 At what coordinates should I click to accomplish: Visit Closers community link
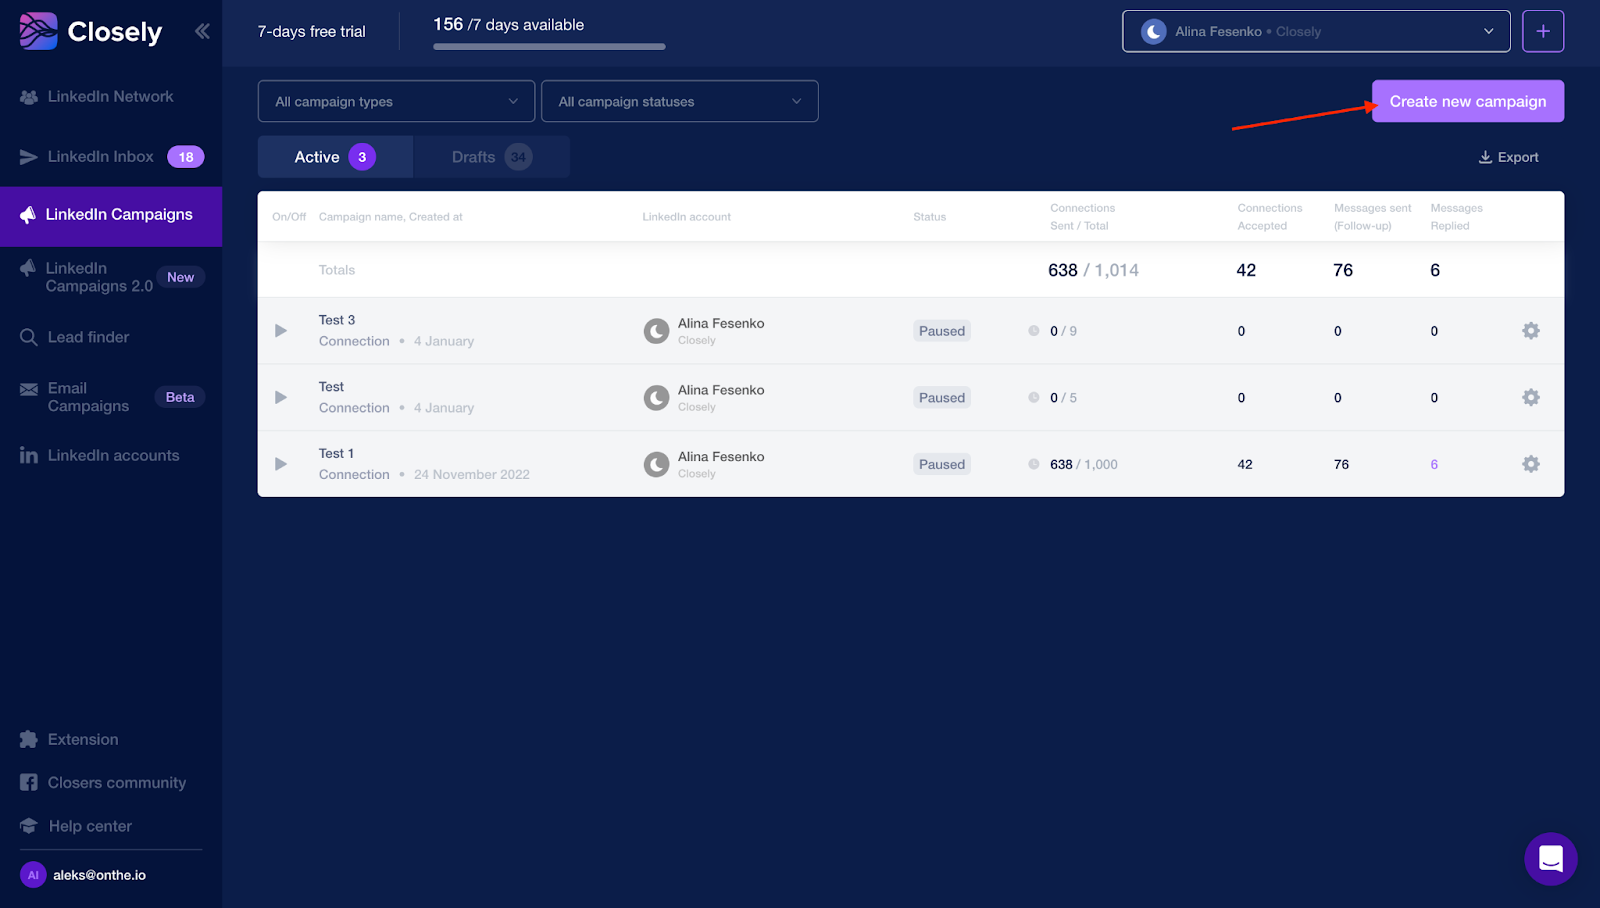click(103, 783)
